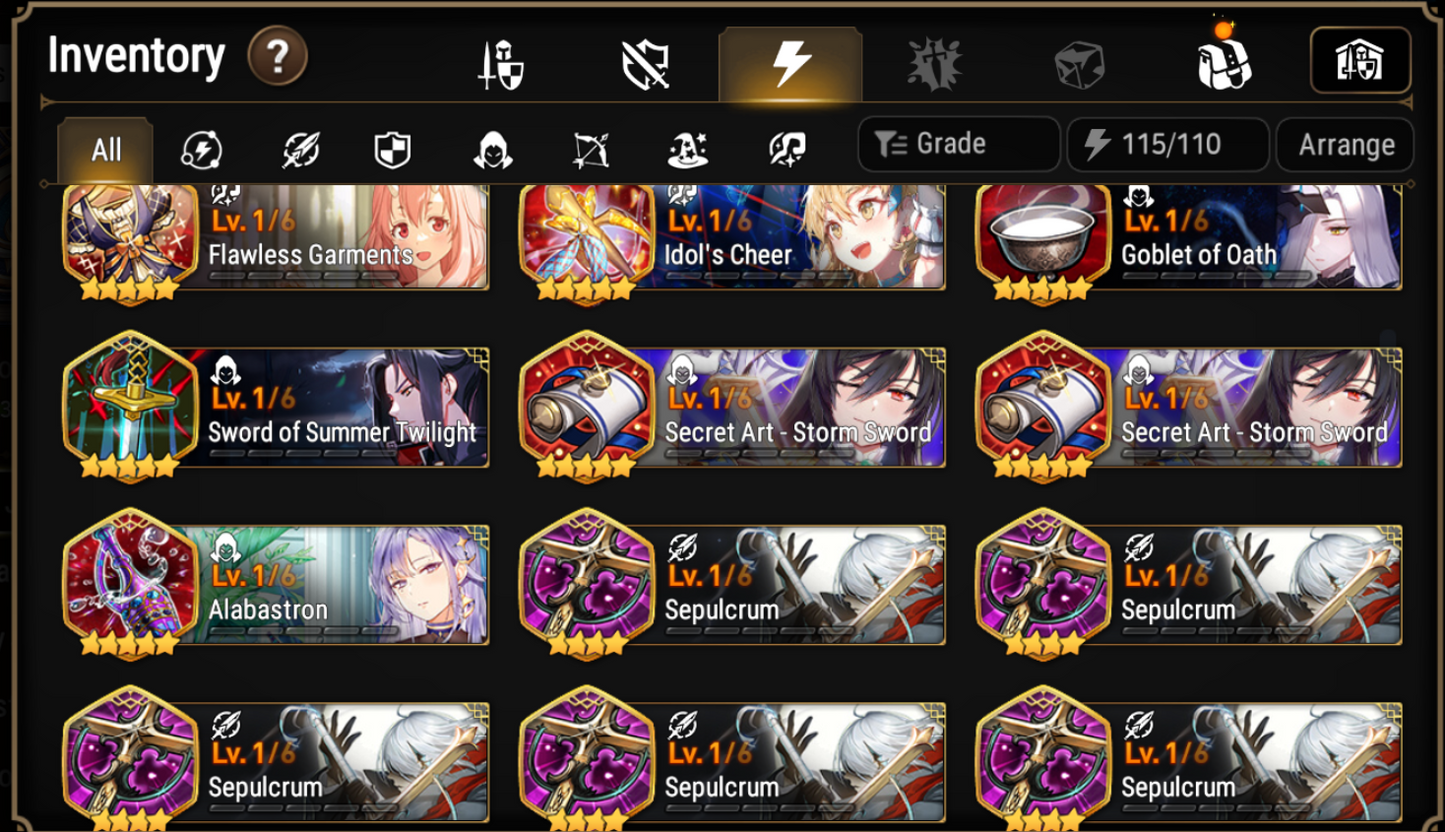Screen dimensions: 1445x832
Task: Open the Grade sort dropdown
Action: click(x=959, y=145)
